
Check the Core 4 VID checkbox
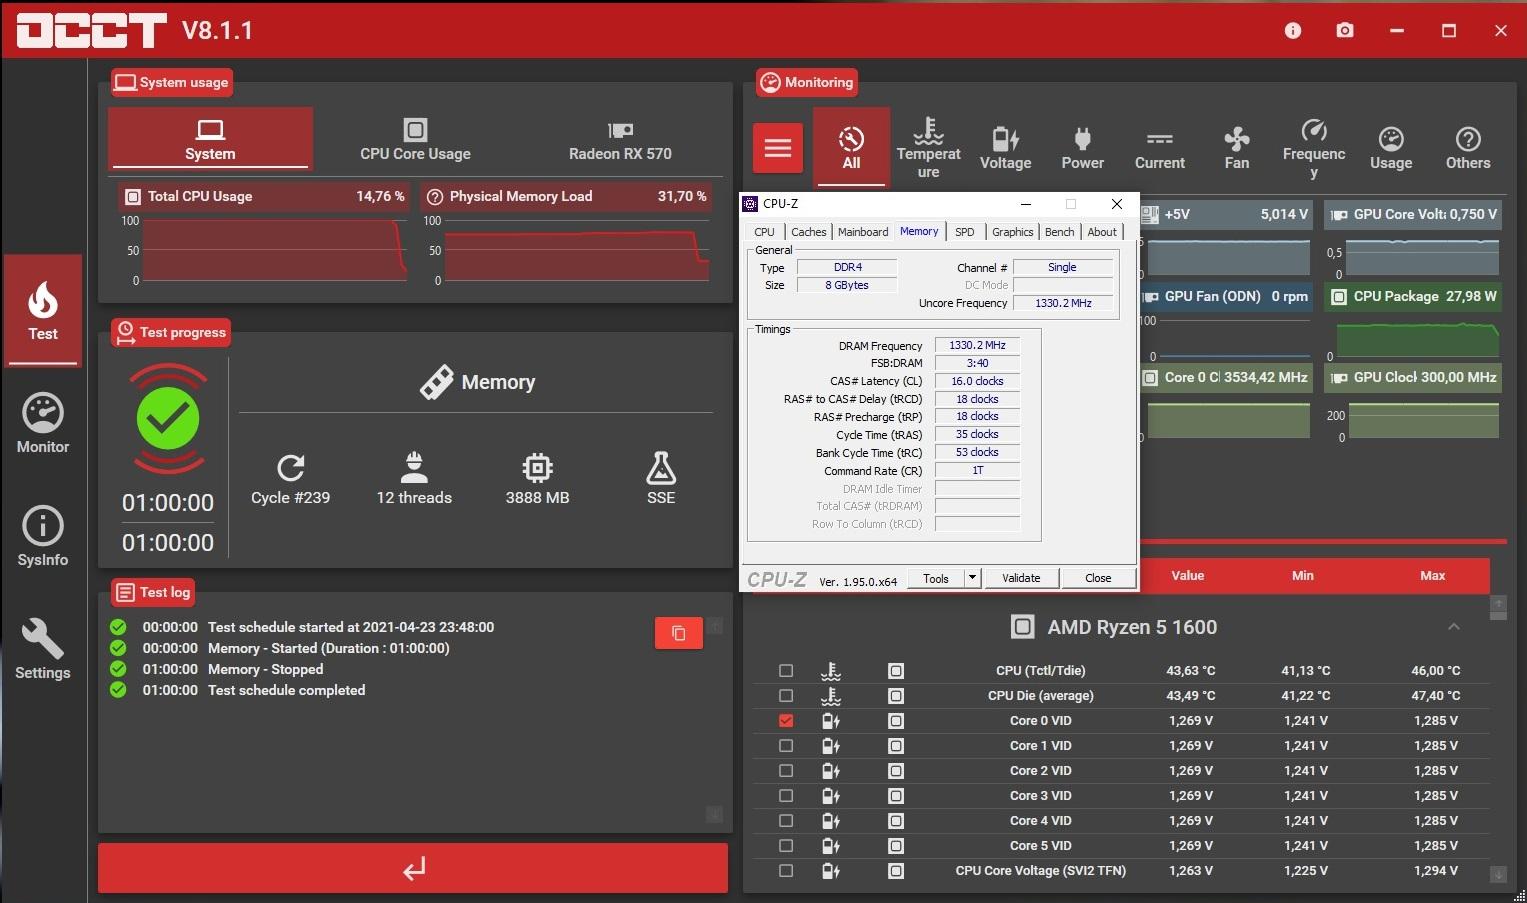pyautogui.click(x=786, y=821)
